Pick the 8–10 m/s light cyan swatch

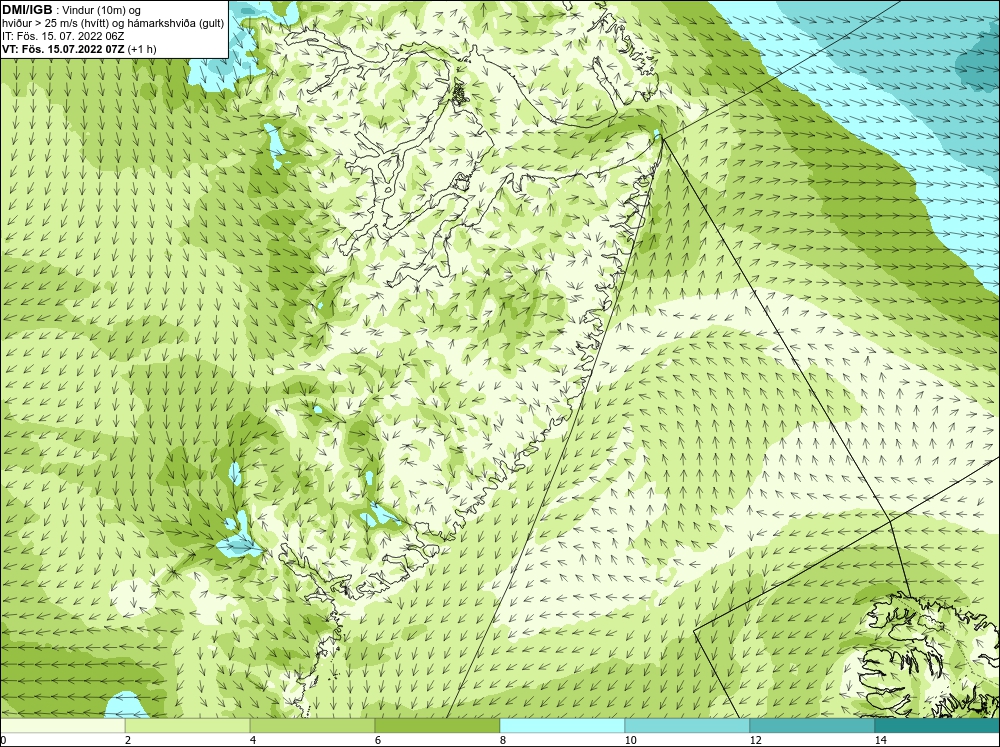click(x=562, y=725)
